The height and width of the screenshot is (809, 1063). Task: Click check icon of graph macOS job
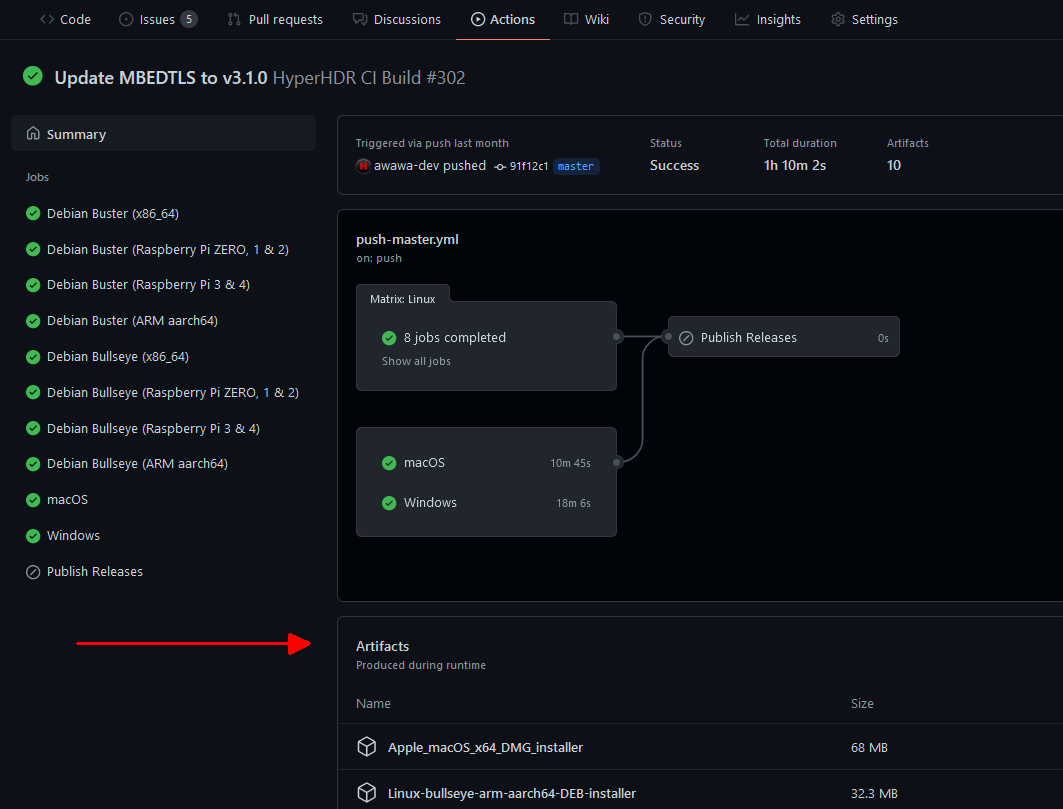tap(389, 462)
